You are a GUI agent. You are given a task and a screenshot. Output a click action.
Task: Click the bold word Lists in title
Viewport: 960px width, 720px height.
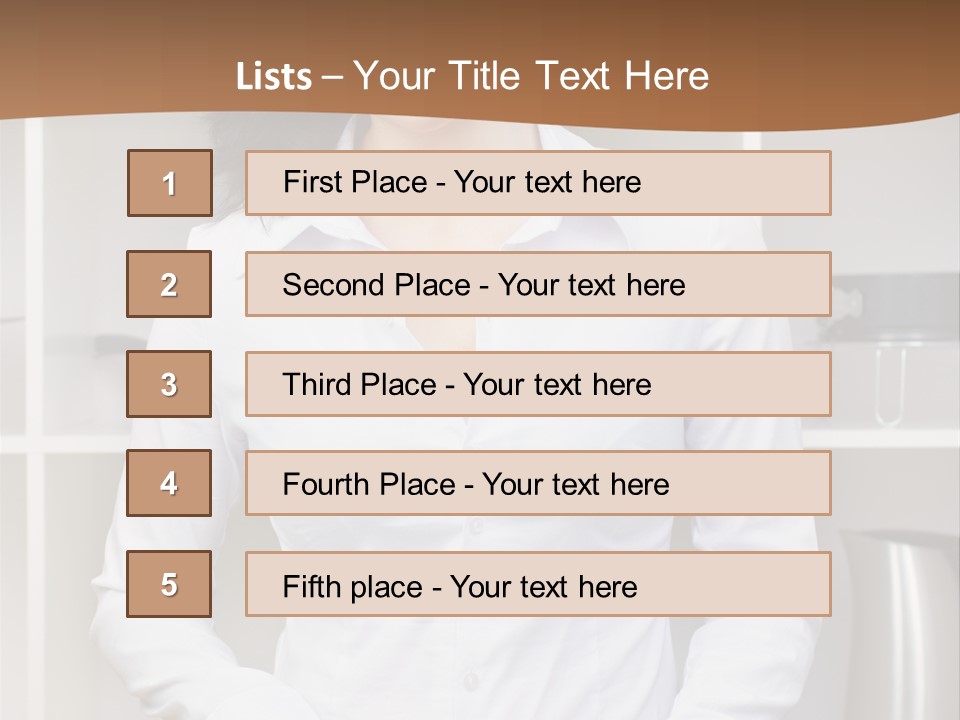(x=273, y=76)
